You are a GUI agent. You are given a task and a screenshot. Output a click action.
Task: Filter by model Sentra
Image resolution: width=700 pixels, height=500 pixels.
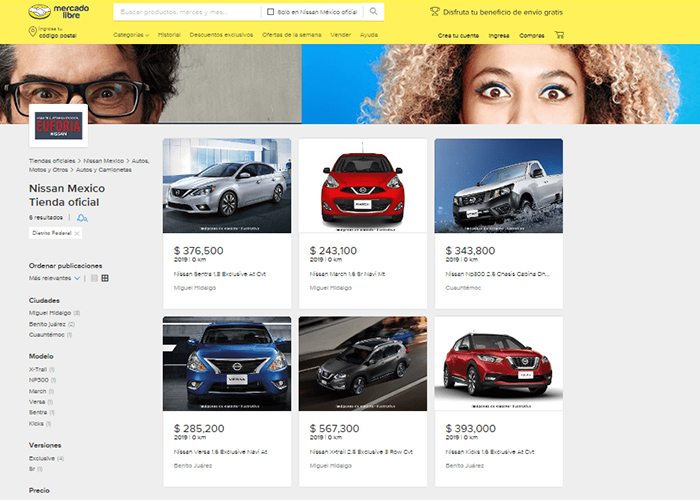(x=42, y=412)
